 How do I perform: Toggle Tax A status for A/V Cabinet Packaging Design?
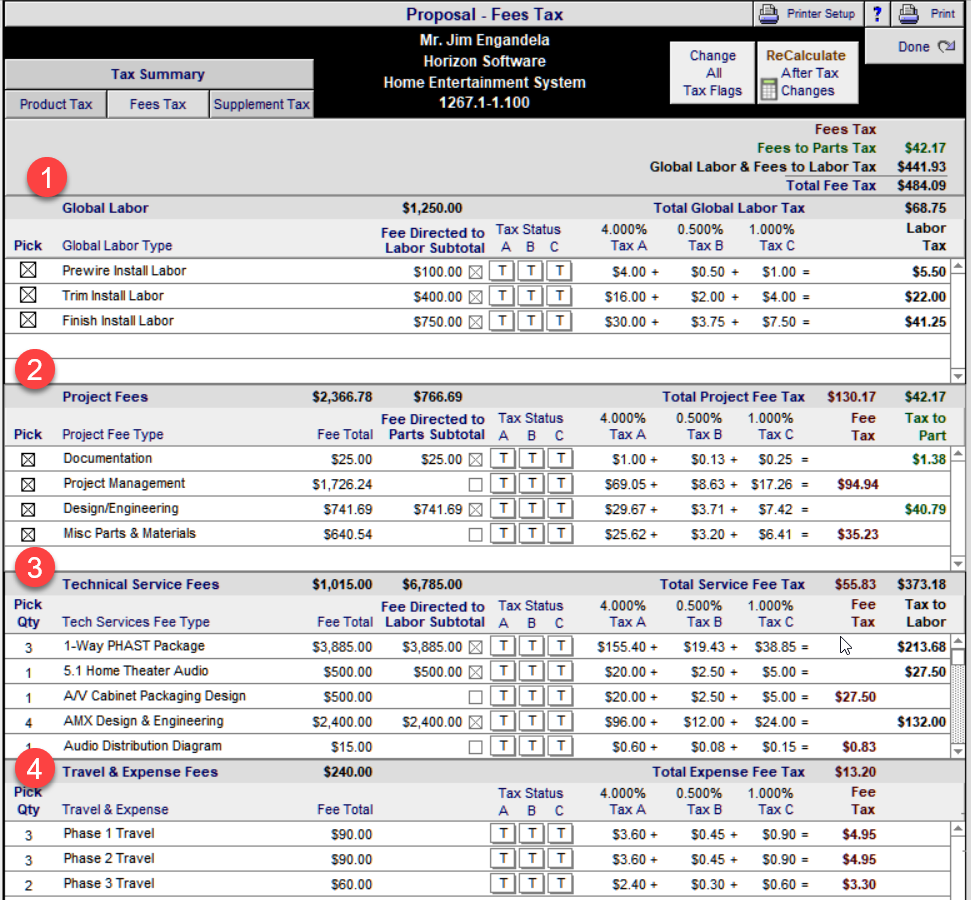503,697
